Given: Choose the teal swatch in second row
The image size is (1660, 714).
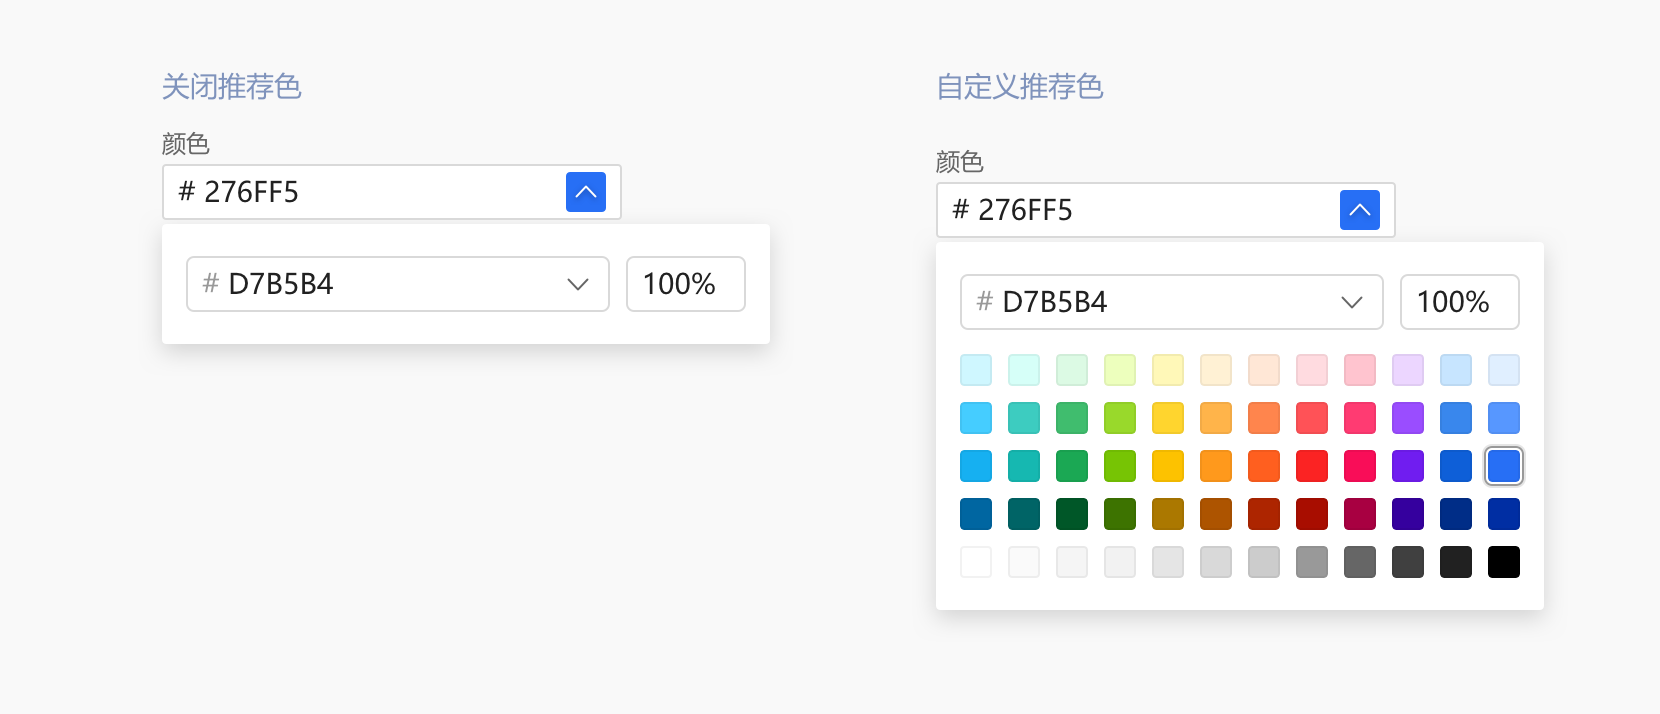Looking at the screenshot, I should click(x=1024, y=418).
